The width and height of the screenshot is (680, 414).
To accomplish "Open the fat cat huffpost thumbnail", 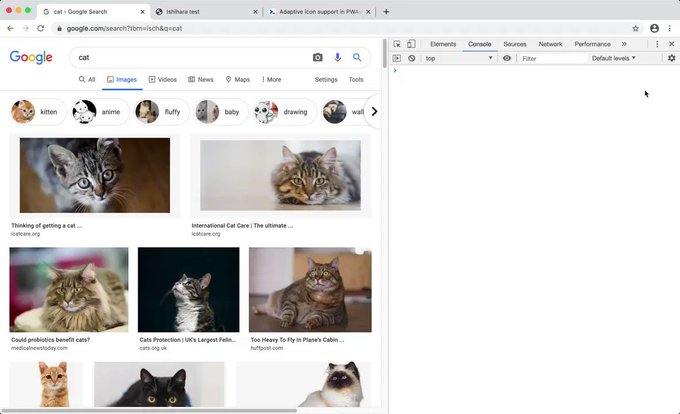I will click(x=310, y=290).
